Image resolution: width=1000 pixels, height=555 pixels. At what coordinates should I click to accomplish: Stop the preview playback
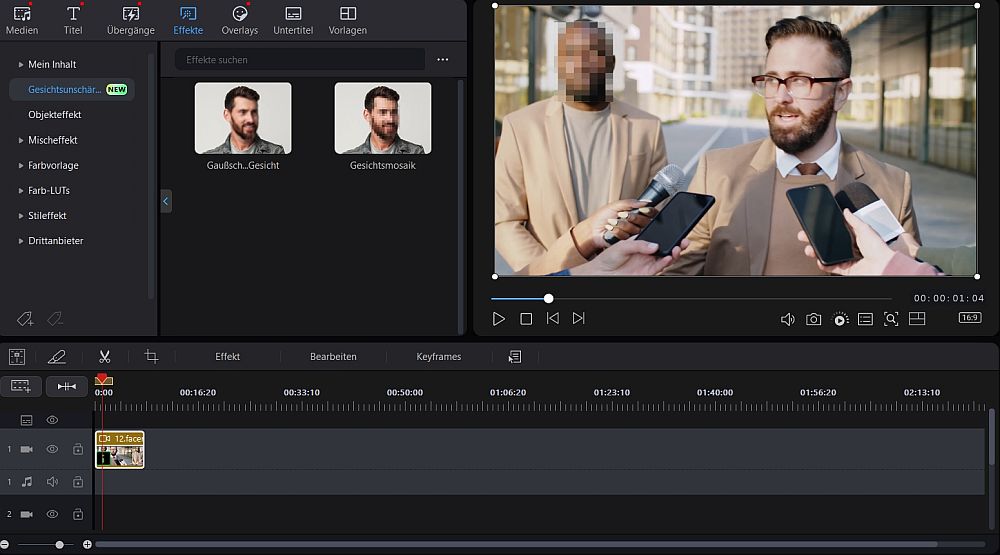click(x=526, y=318)
